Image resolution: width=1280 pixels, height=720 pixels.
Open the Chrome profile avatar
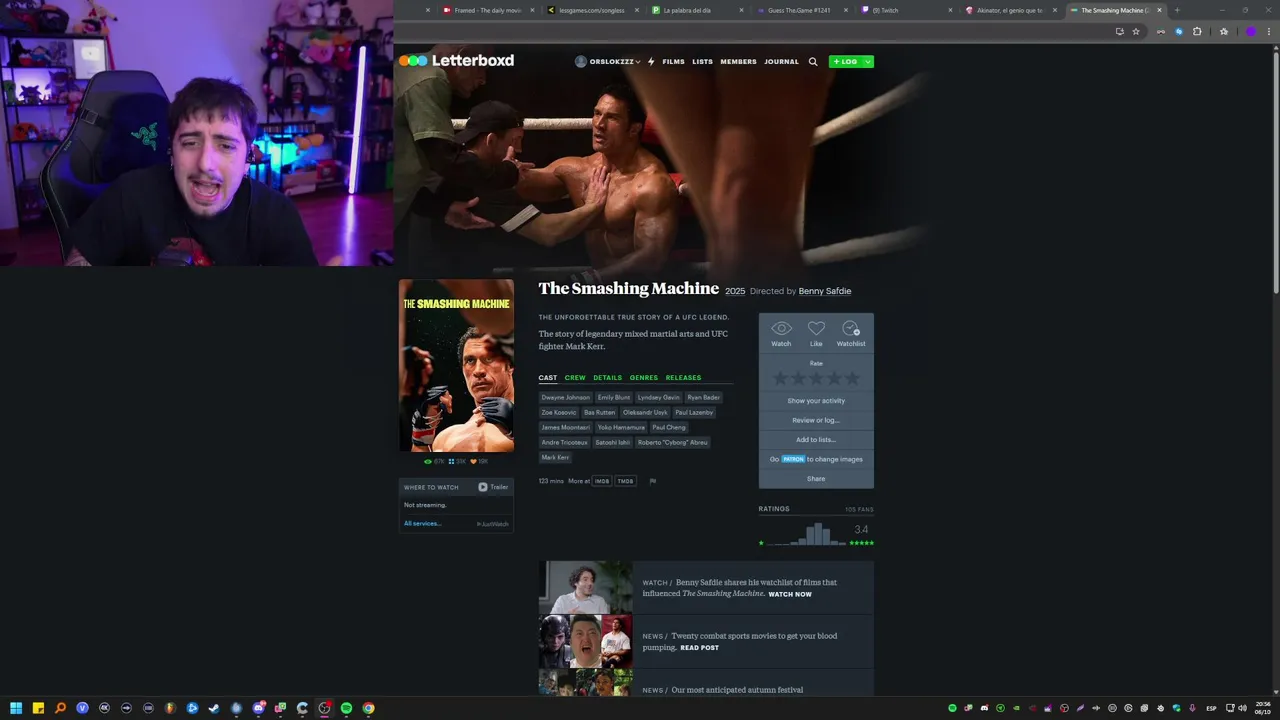click(x=1251, y=31)
